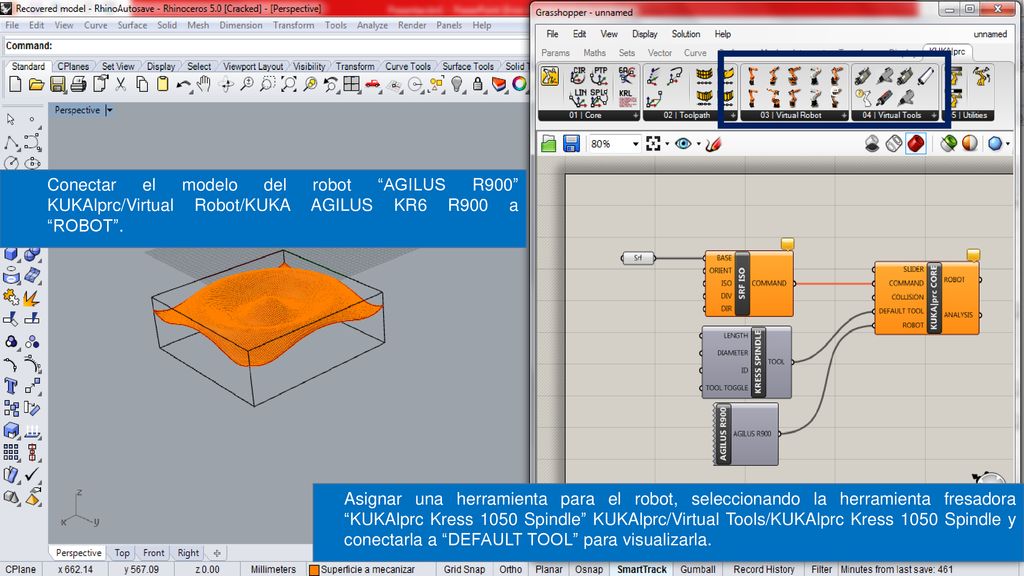The height and width of the screenshot is (576, 1024).
Task: Click the Grasshopper open file green icon
Action: coord(549,144)
